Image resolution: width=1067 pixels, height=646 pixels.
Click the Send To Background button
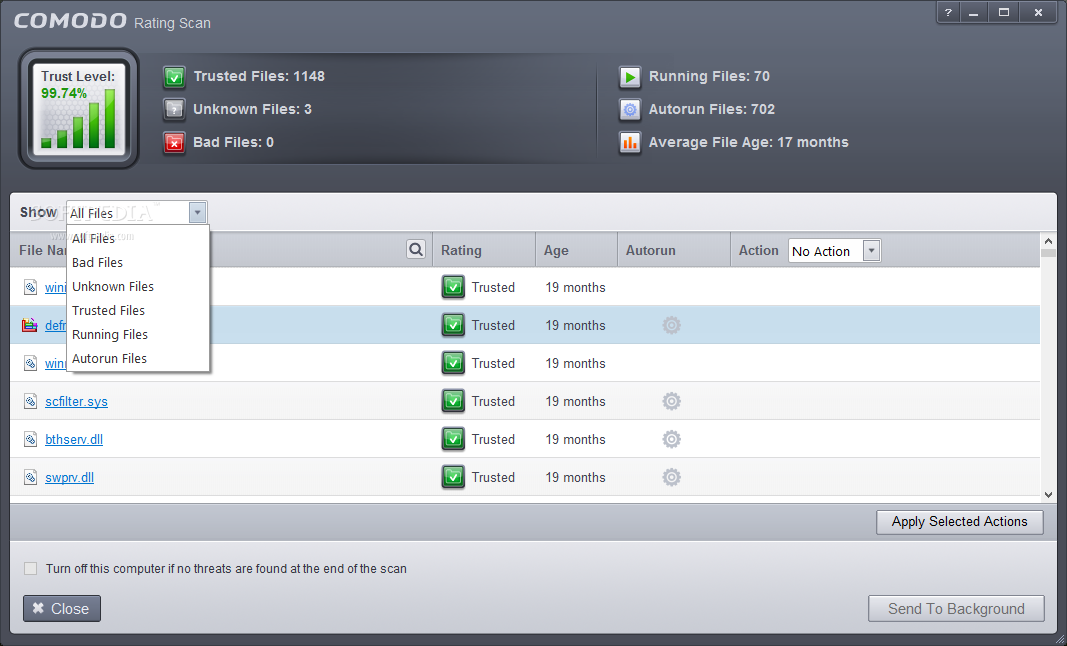tap(955, 609)
